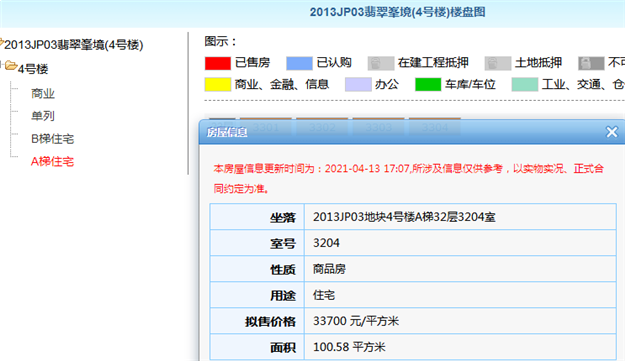625x361 pixels.
Task: Select the B梯住宅 tree item
Action: pyautogui.click(x=53, y=139)
